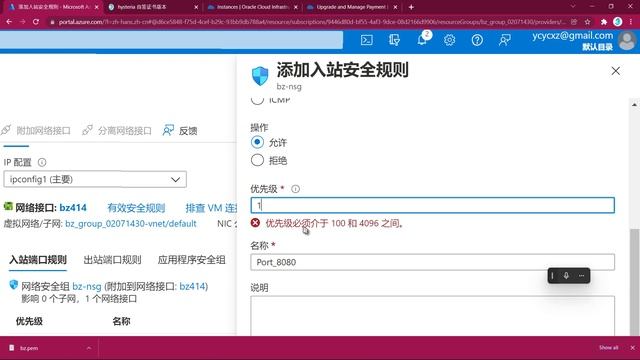This screenshot has width=640, height=360.
Task: Select 允许 action radio button
Action: click(257, 142)
